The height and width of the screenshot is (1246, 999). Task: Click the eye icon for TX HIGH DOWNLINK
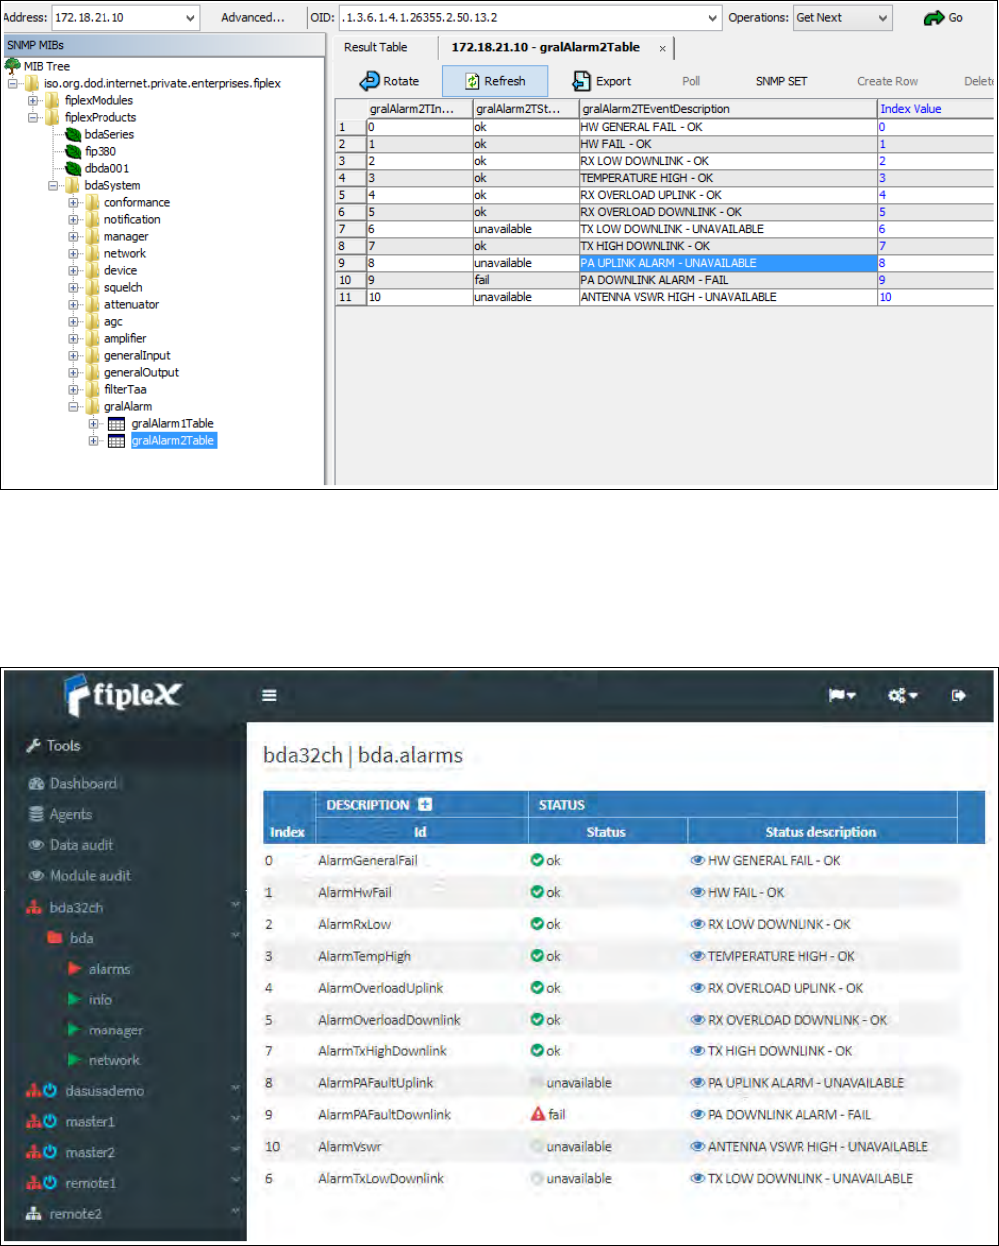698,1051
